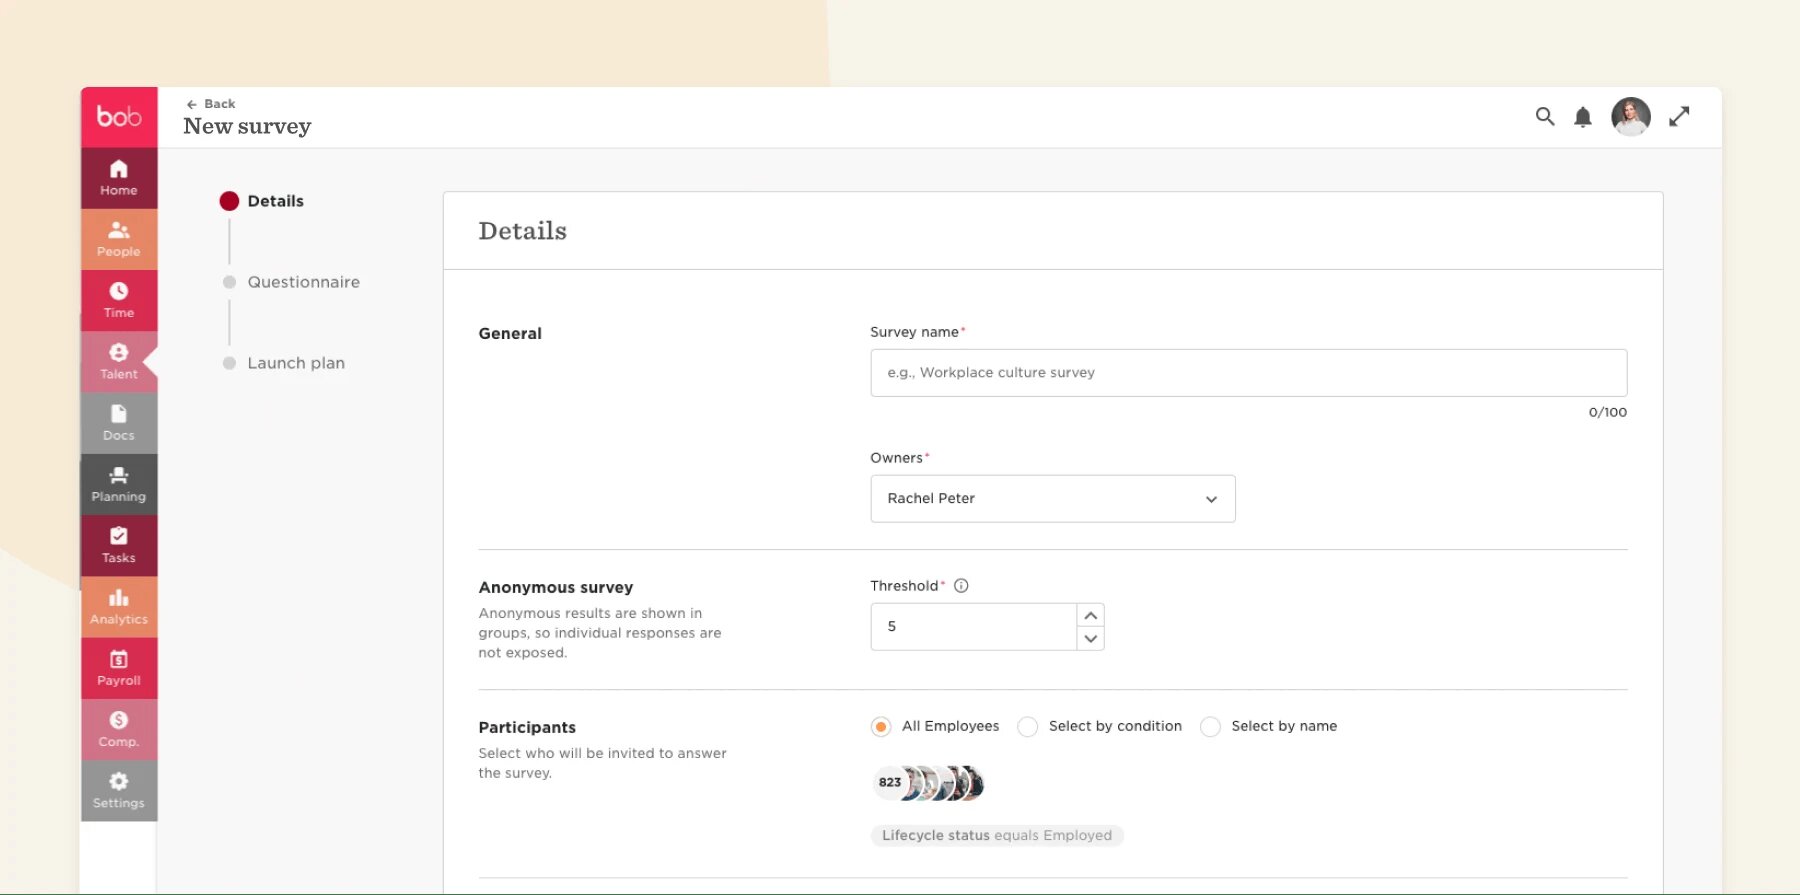Image resolution: width=1800 pixels, height=895 pixels.
Task: Show the Threshold info tooltip icon
Action: click(x=961, y=586)
